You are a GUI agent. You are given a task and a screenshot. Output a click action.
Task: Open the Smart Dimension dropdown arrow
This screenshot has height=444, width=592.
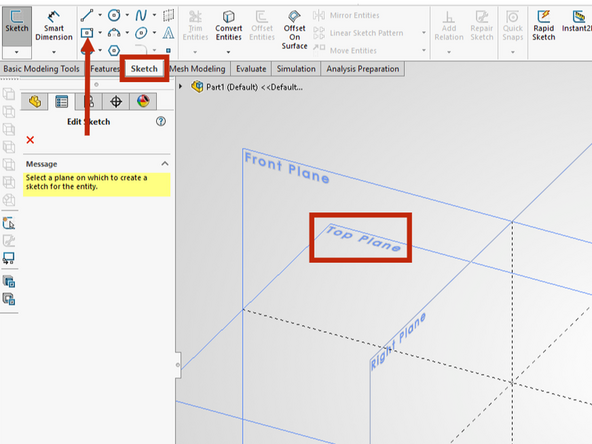point(54,52)
